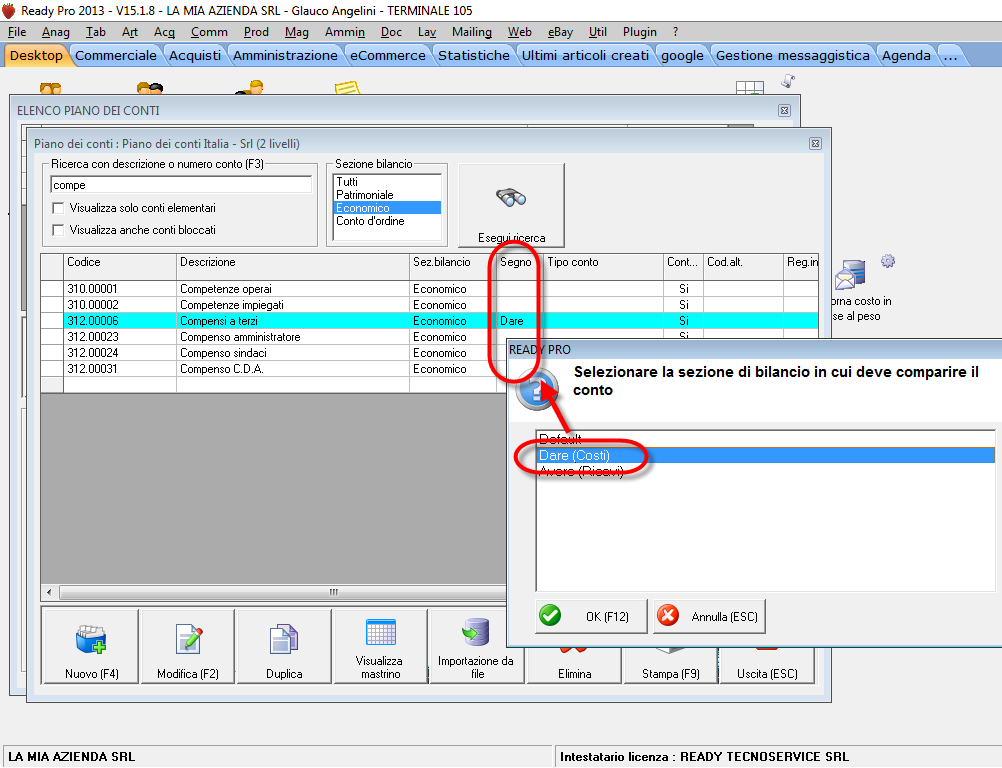Switch to the eCommerce tab
Viewport: 1002px width, 768px height.
pos(387,56)
